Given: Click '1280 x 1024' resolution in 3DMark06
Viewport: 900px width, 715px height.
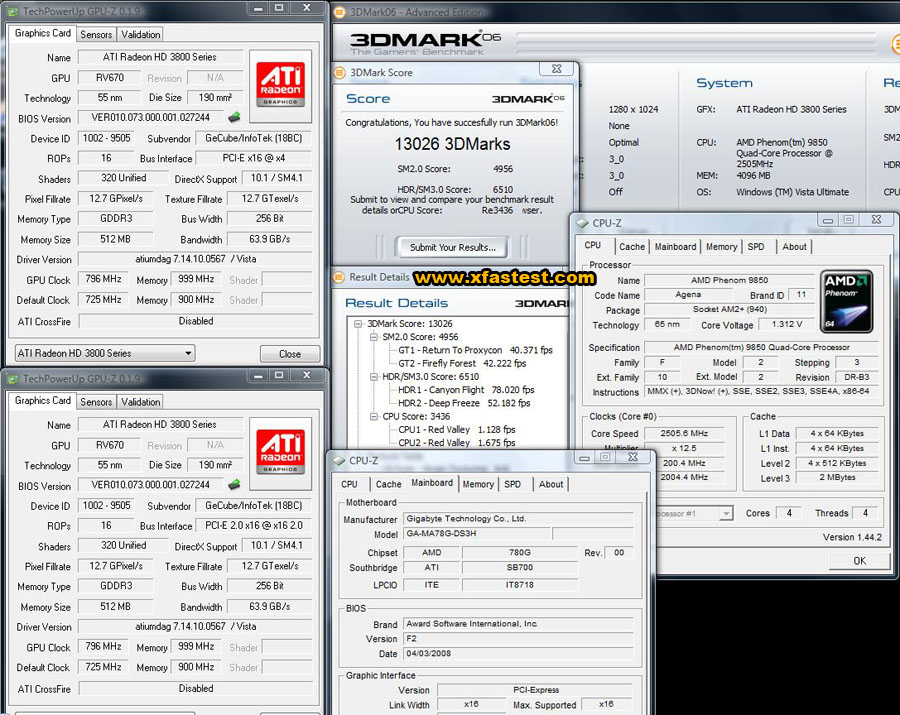Looking at the screenshot, I should 633,109.
